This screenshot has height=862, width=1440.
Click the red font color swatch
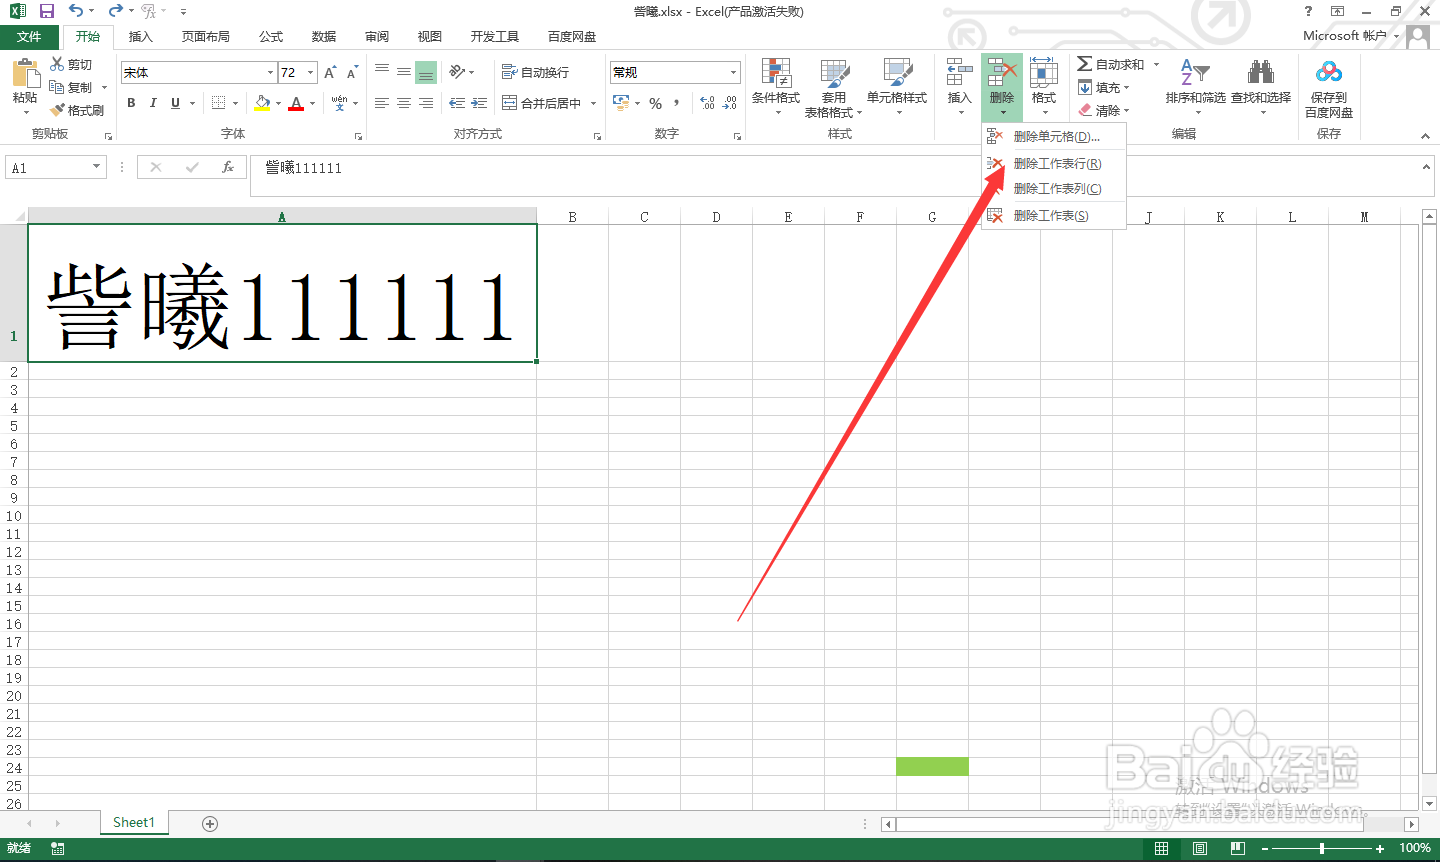pos(296,103)
